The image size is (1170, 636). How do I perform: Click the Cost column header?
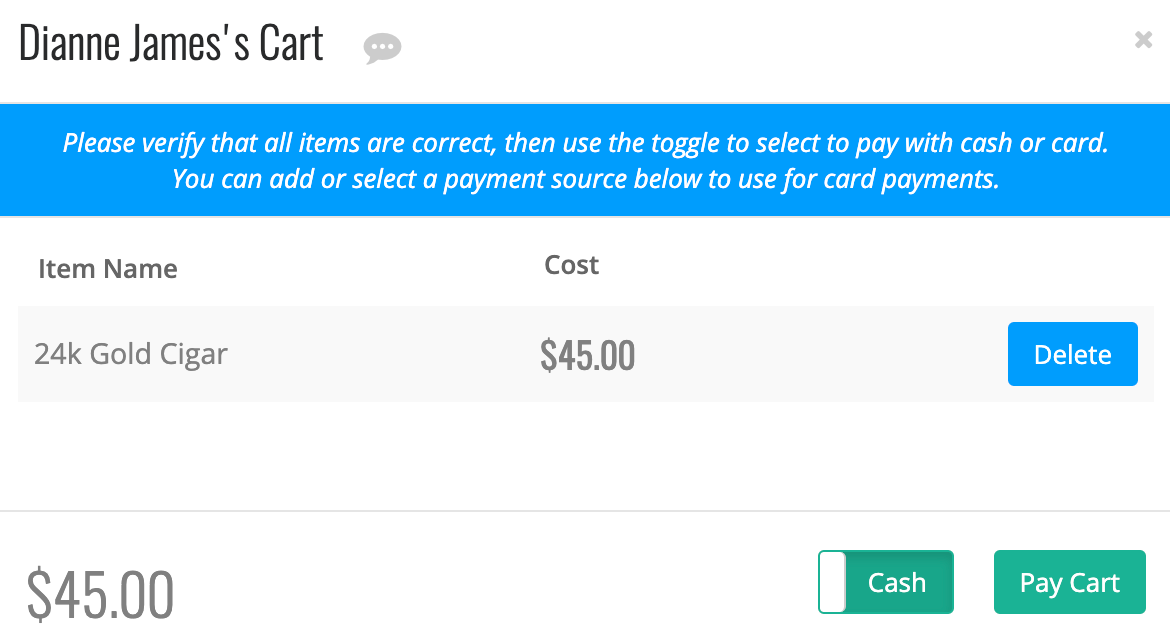(x=572, y=265)
